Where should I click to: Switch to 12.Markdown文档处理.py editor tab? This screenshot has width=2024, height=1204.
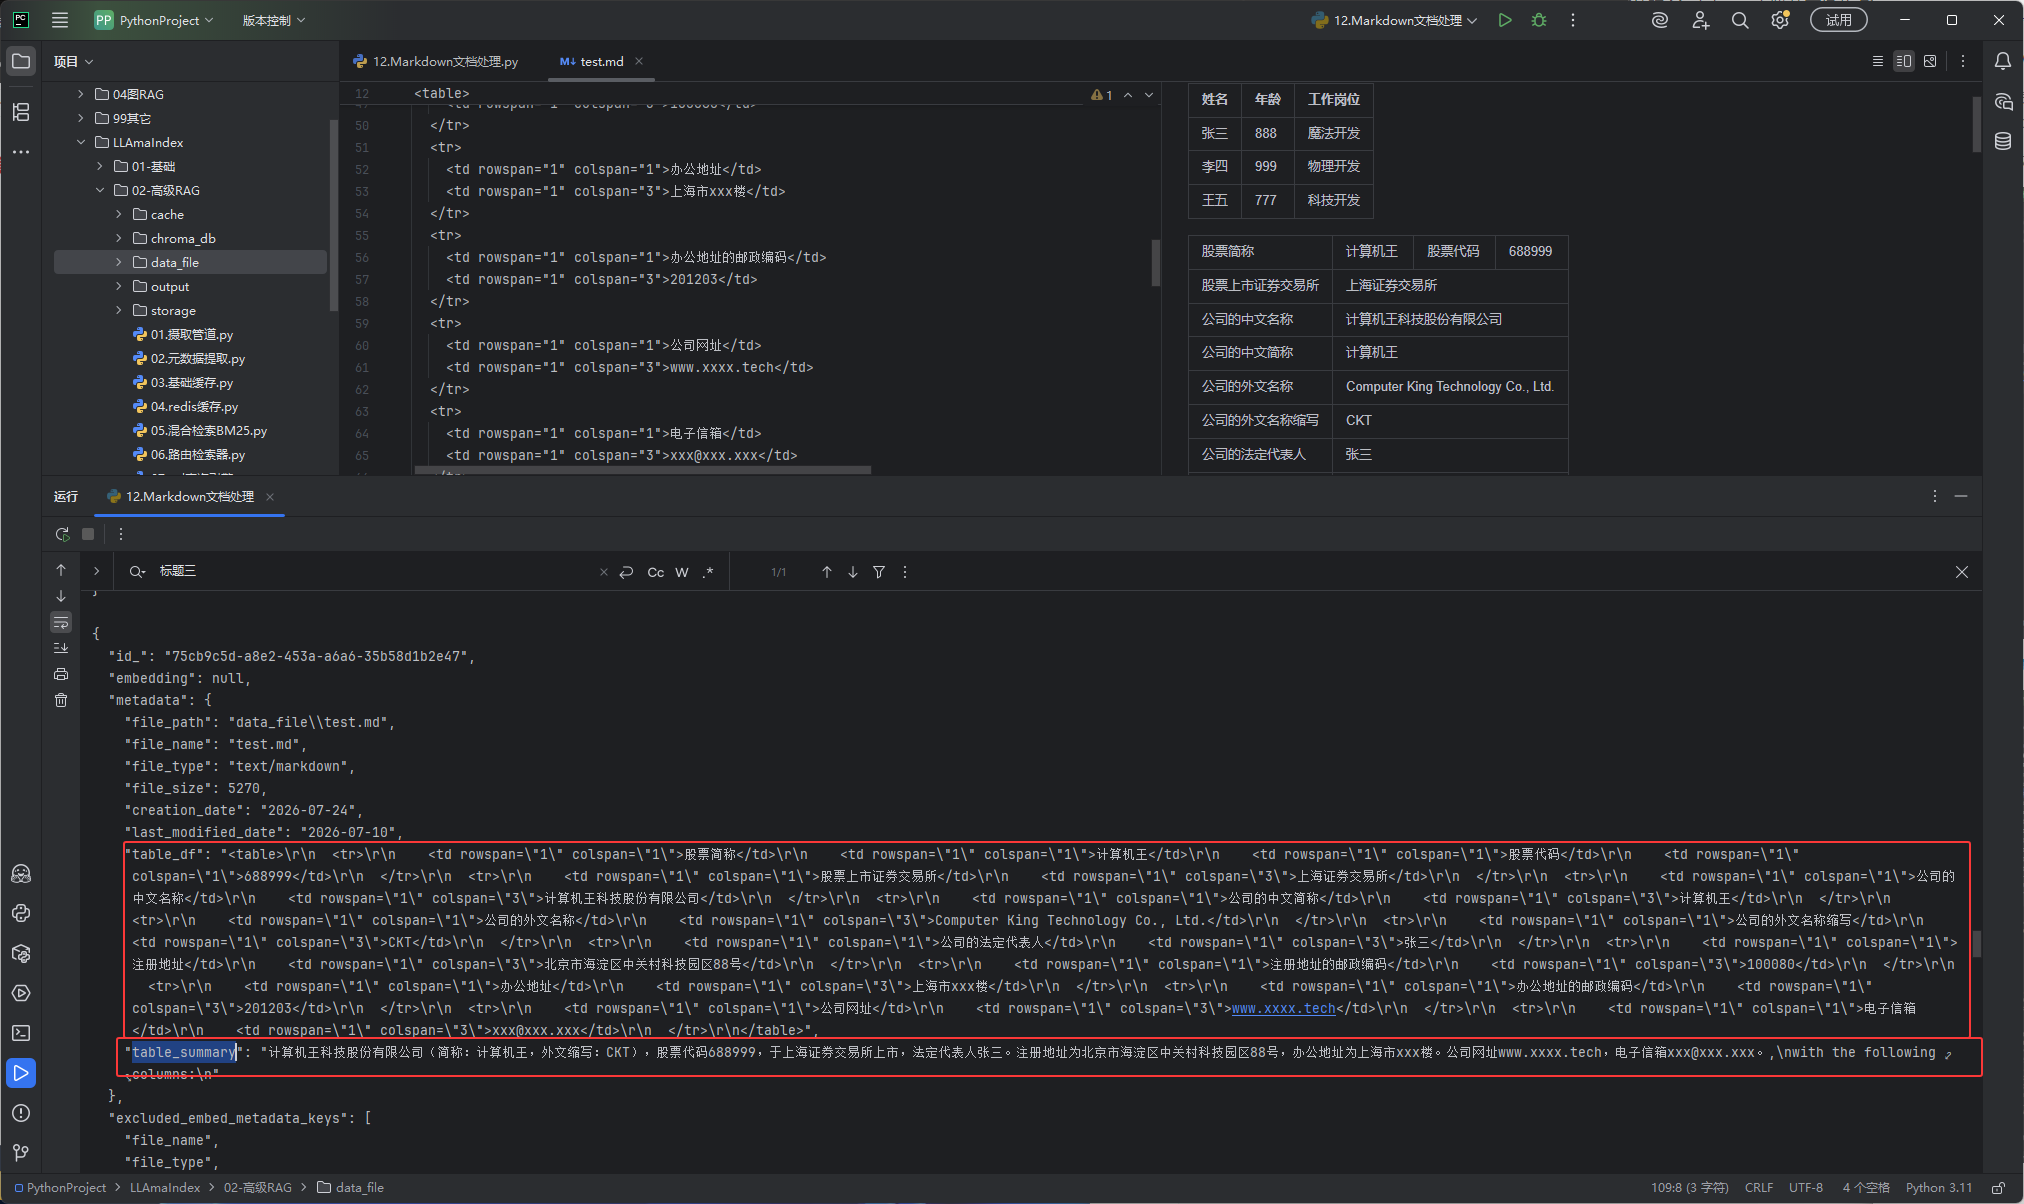436,61
